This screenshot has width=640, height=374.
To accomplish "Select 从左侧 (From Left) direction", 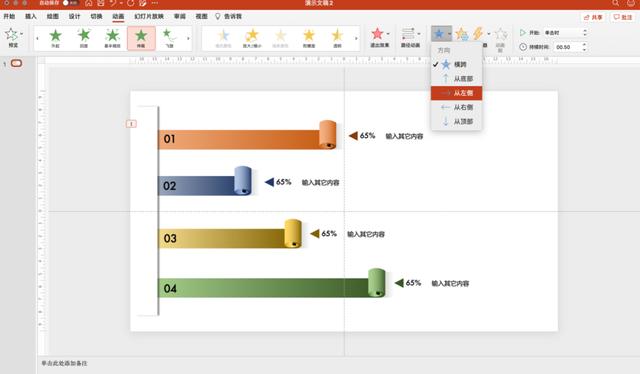I will point(456,93).
